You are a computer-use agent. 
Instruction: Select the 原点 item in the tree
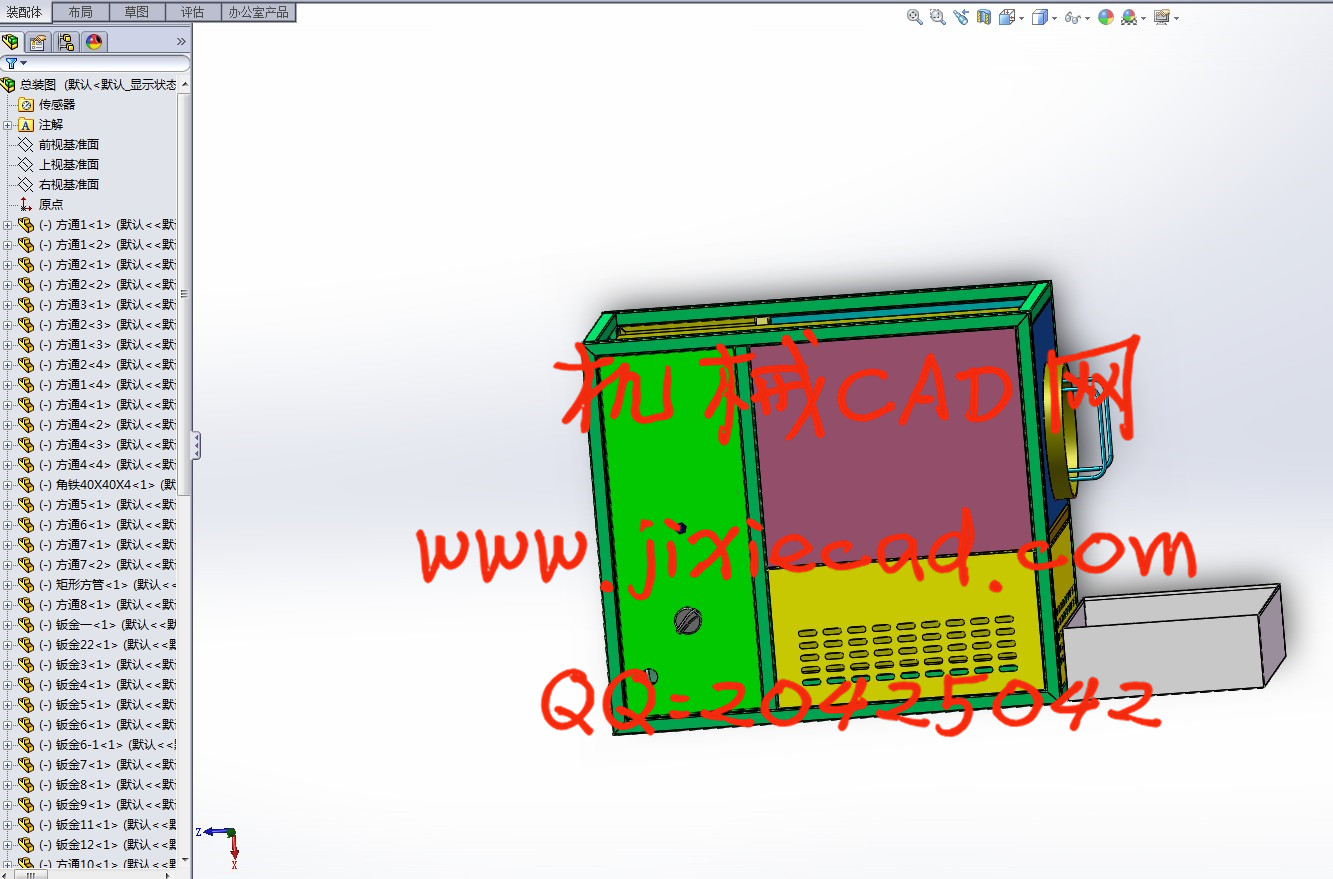[50, 205]
